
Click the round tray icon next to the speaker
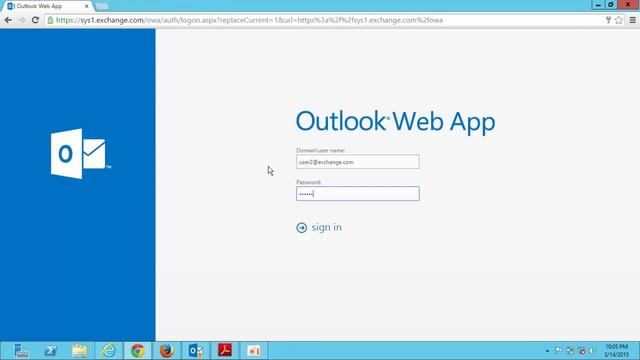point(582,351)
